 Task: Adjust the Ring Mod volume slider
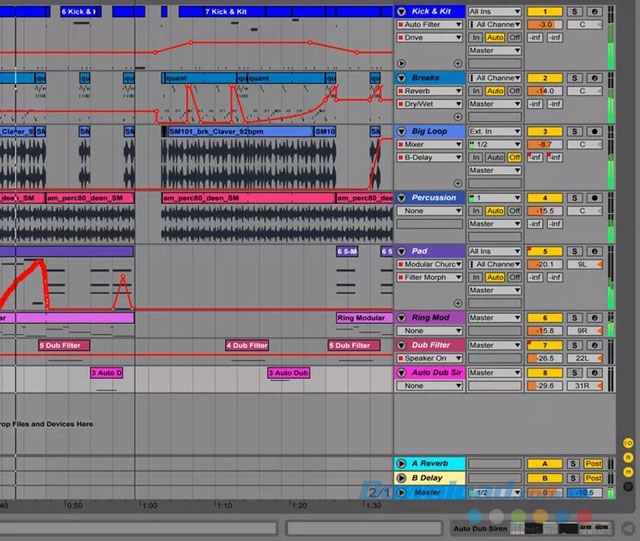pyautogui.click(x=545, y=331)
